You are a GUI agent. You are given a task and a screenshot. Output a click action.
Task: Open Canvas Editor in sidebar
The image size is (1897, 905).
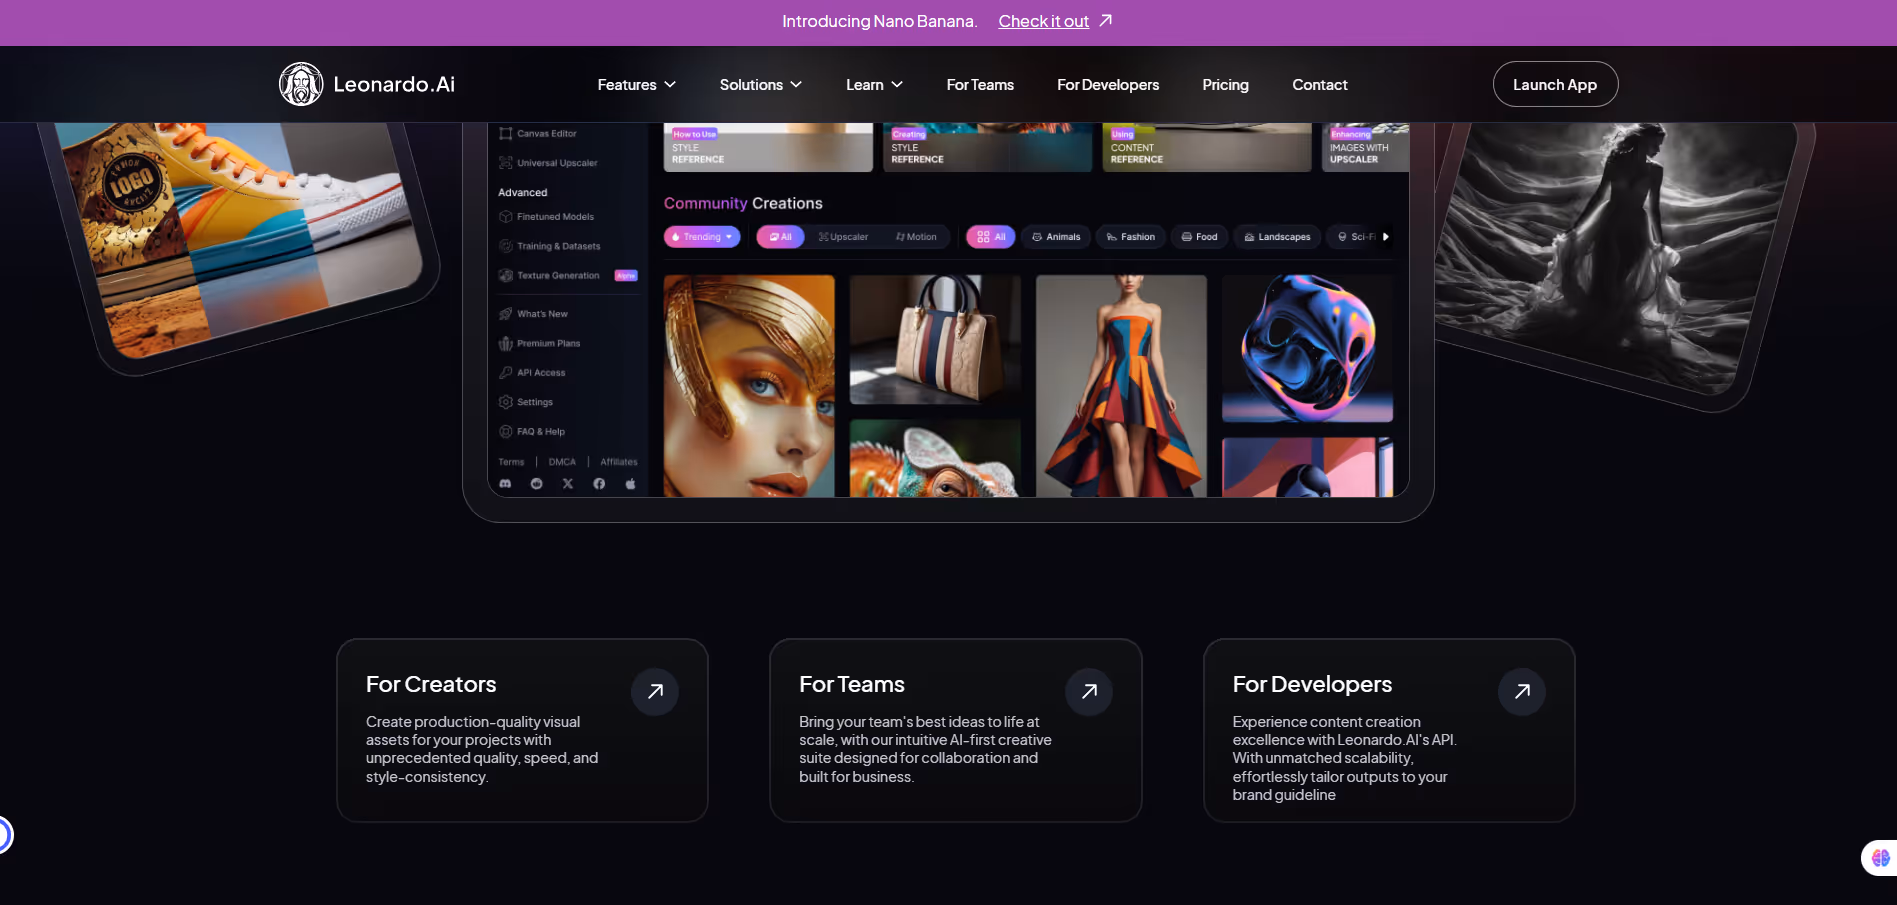[x=538, y=133]
